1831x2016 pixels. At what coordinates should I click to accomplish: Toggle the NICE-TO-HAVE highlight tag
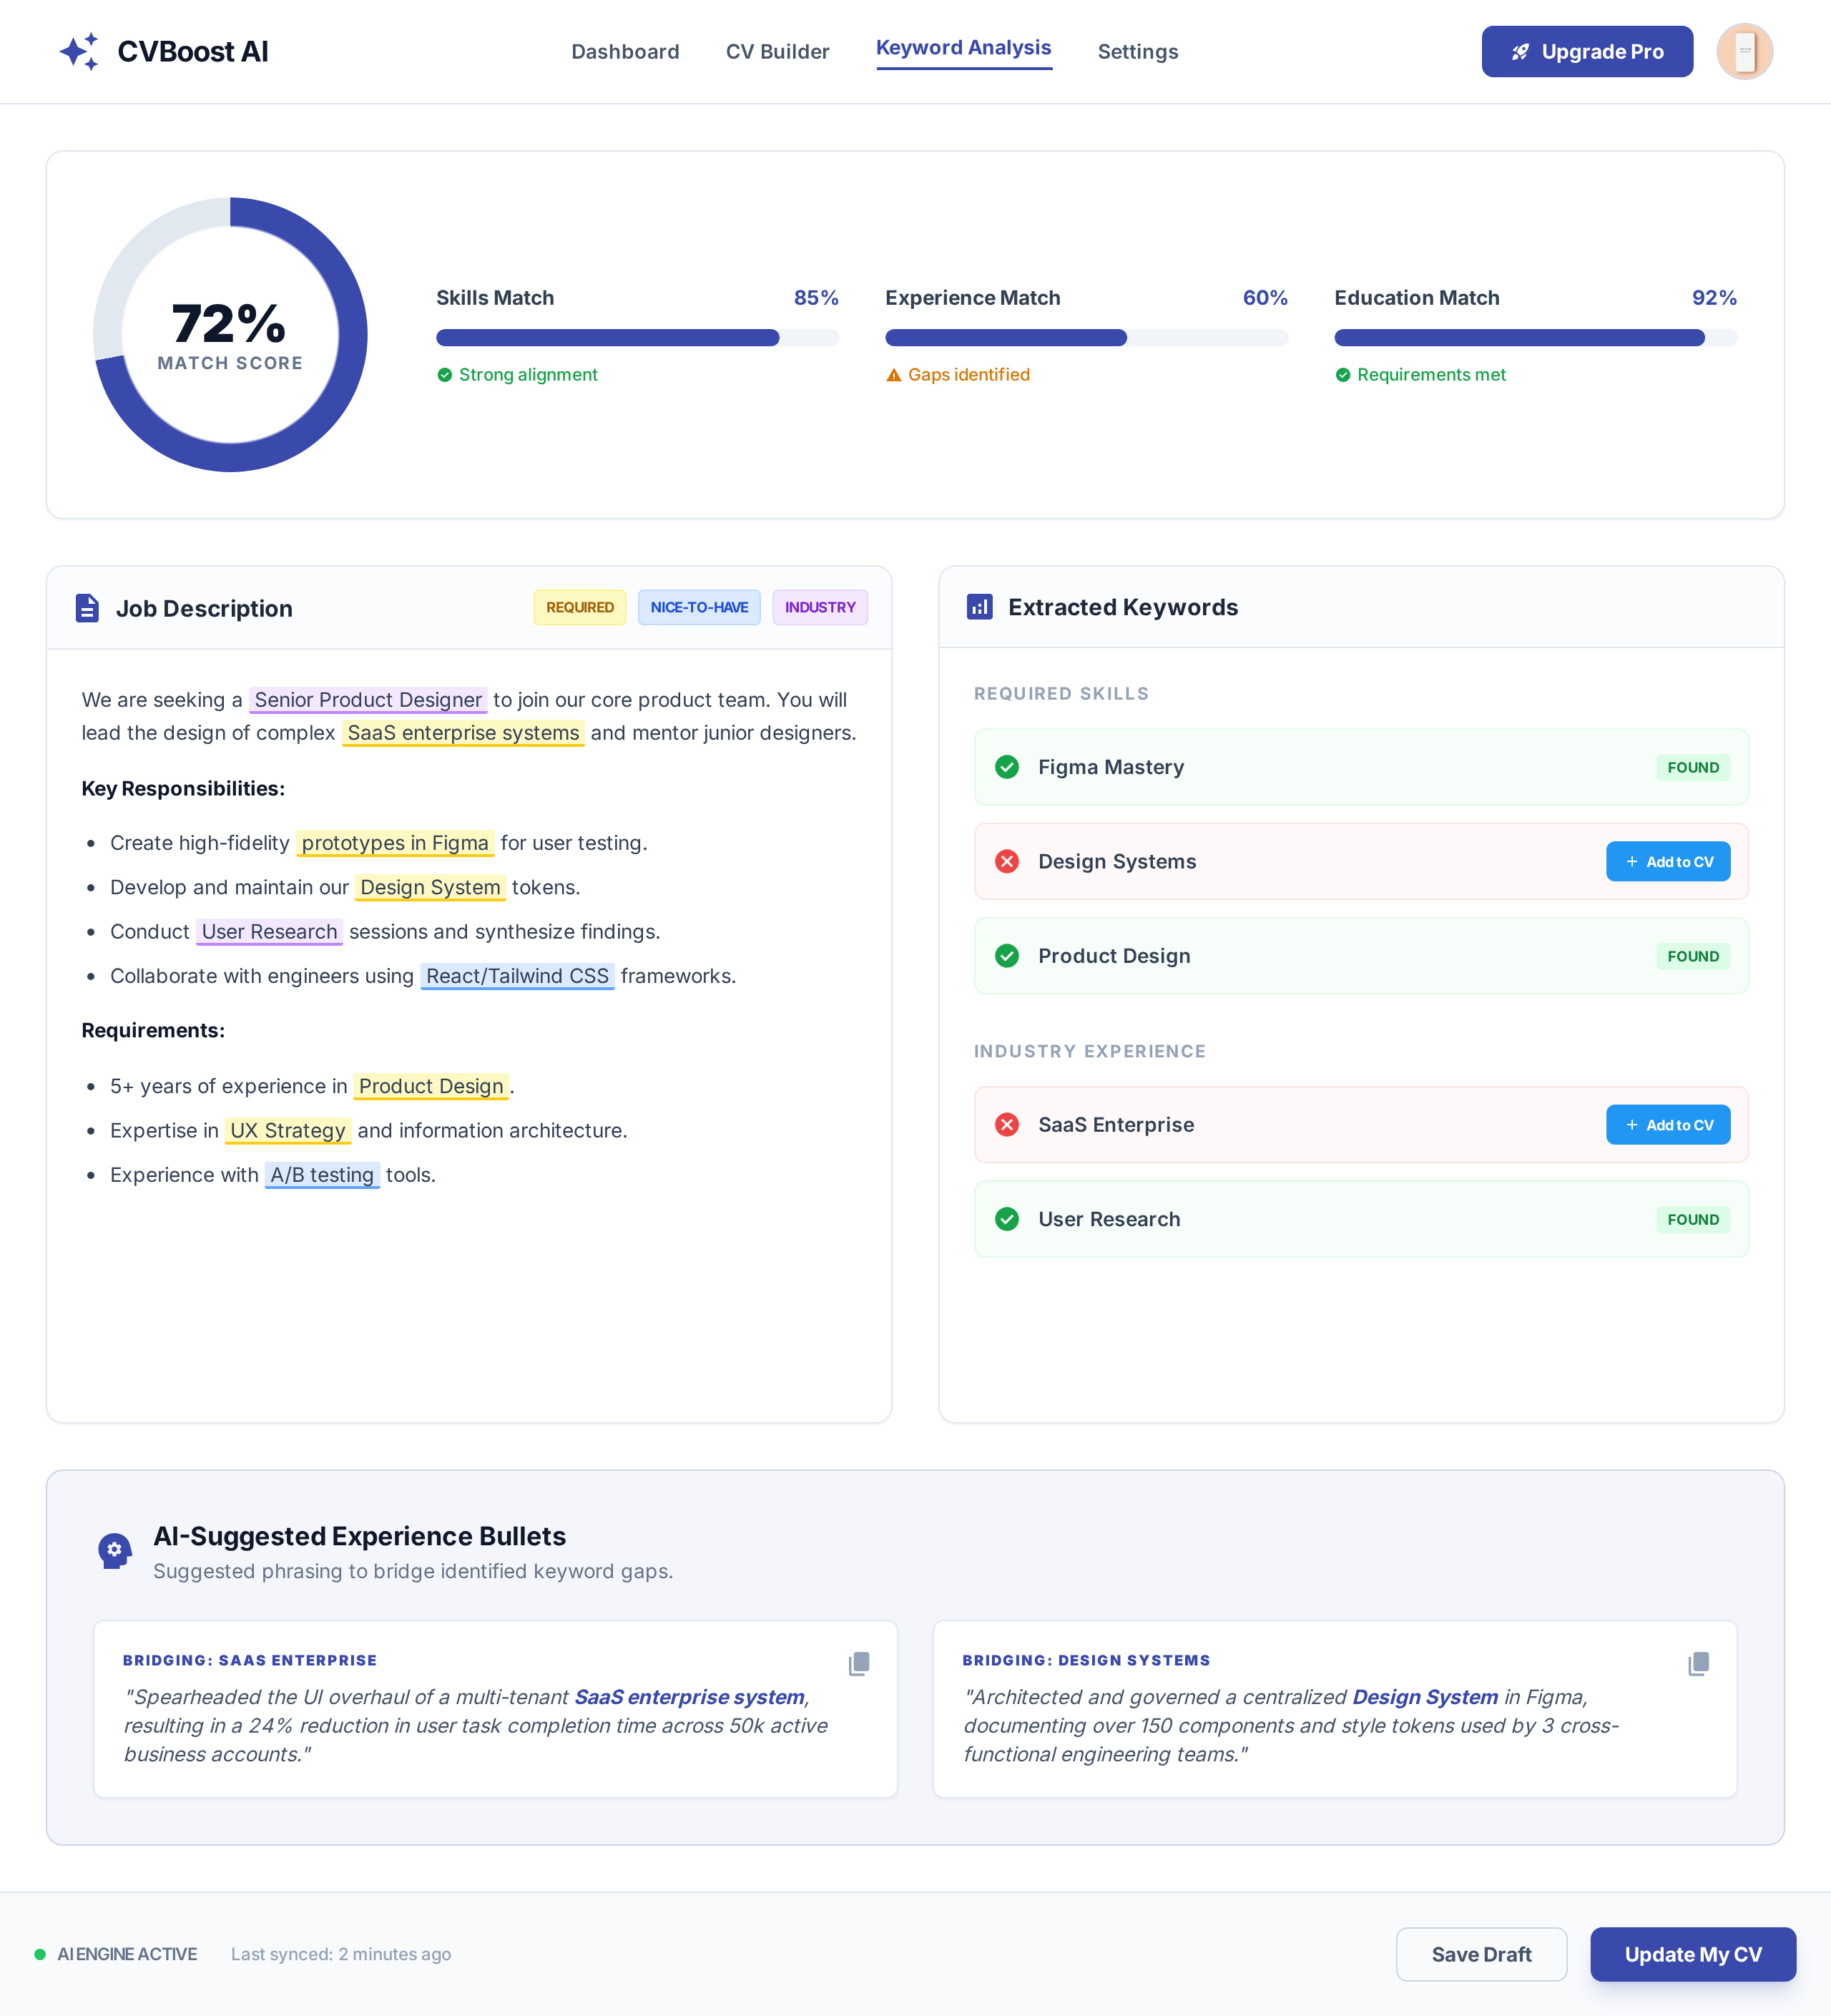tap(698, 607)
